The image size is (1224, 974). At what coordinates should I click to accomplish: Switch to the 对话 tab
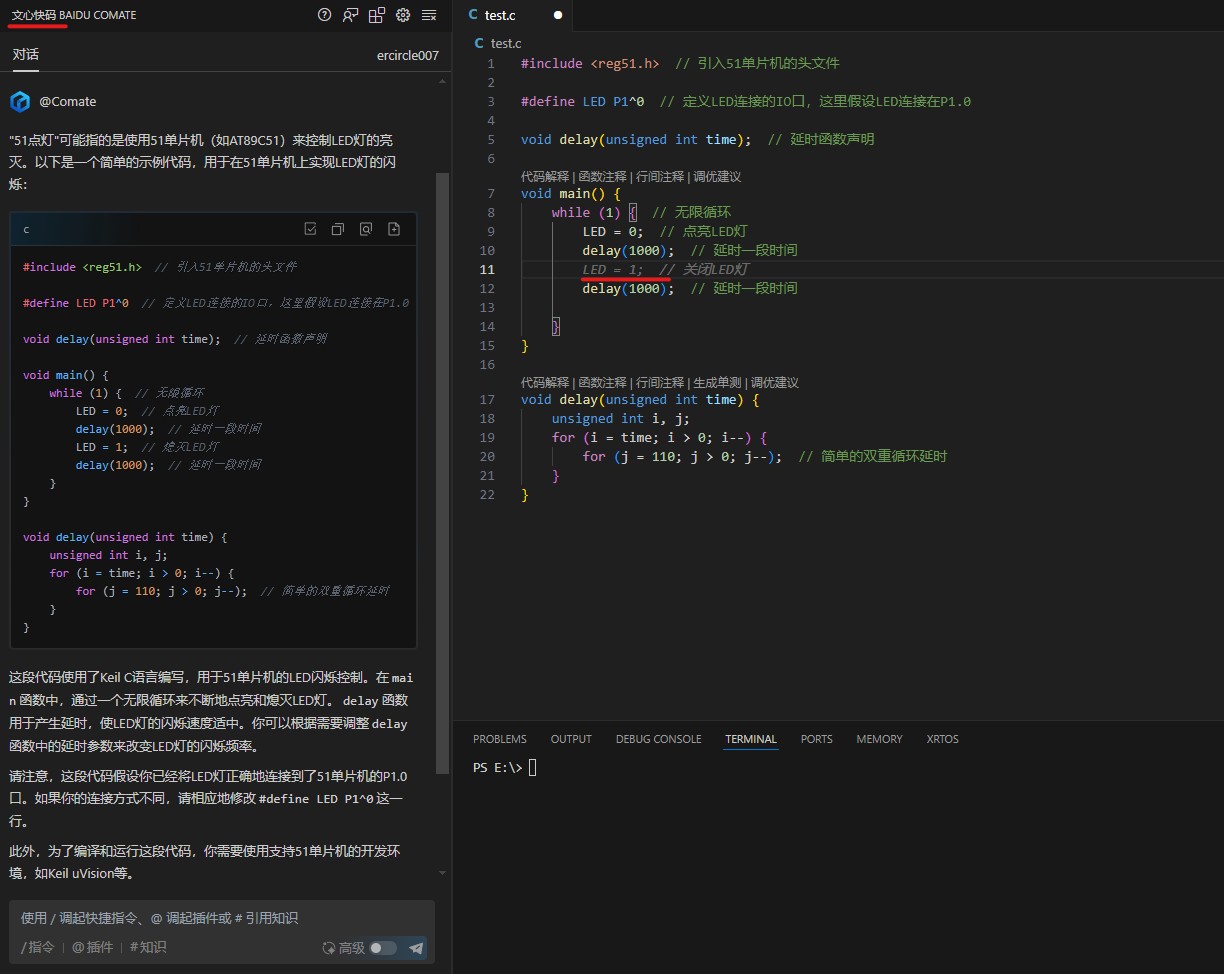click(x=26, y=55)
